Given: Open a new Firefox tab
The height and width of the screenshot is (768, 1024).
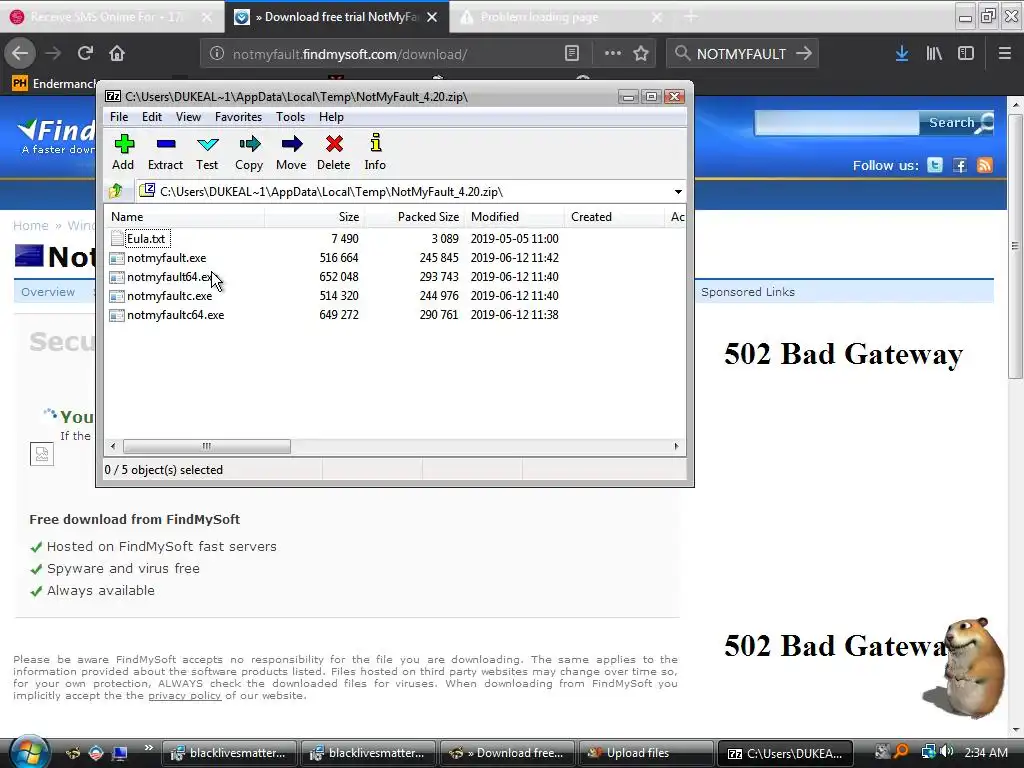Looking at the screenshot, I should (x=690, y=17).
